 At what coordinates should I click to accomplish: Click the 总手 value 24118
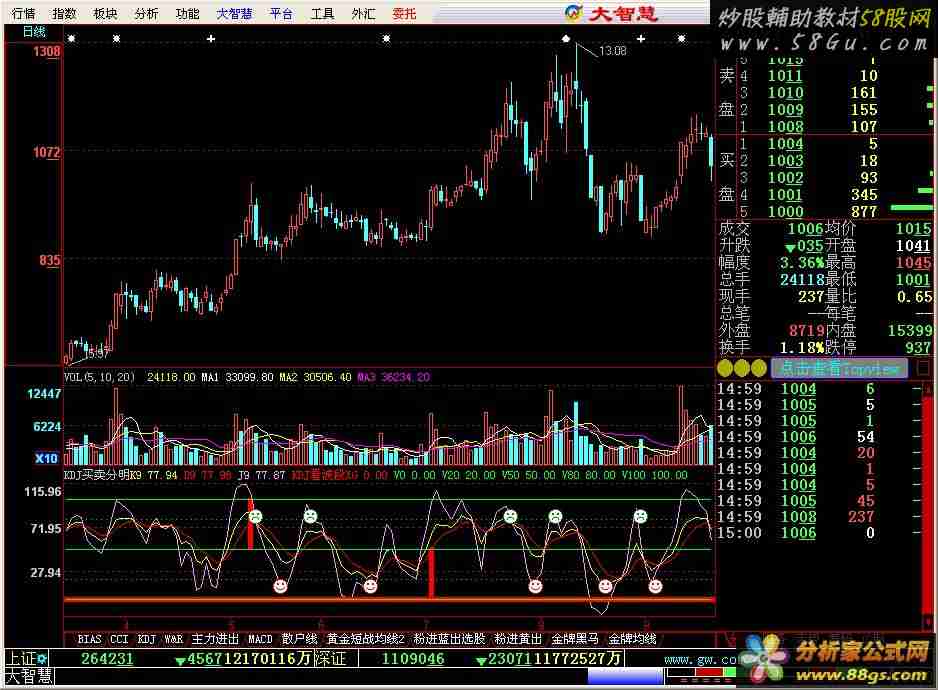click(802, 279)
